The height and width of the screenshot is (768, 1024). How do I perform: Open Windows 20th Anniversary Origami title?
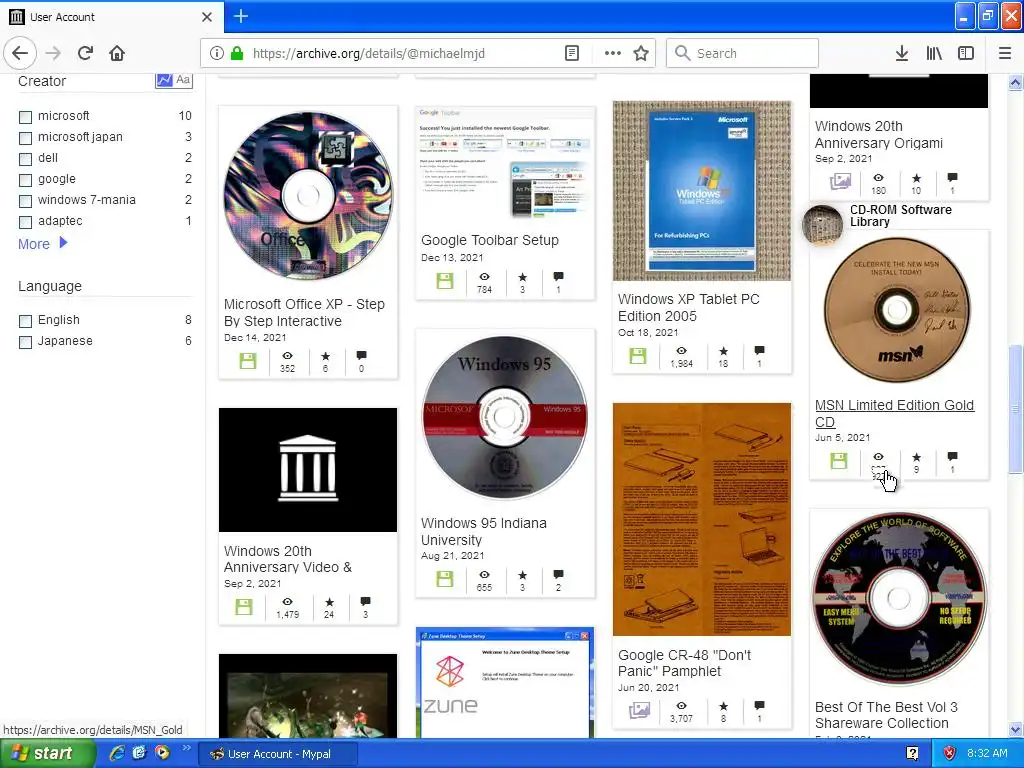click(x=878, y=134)
